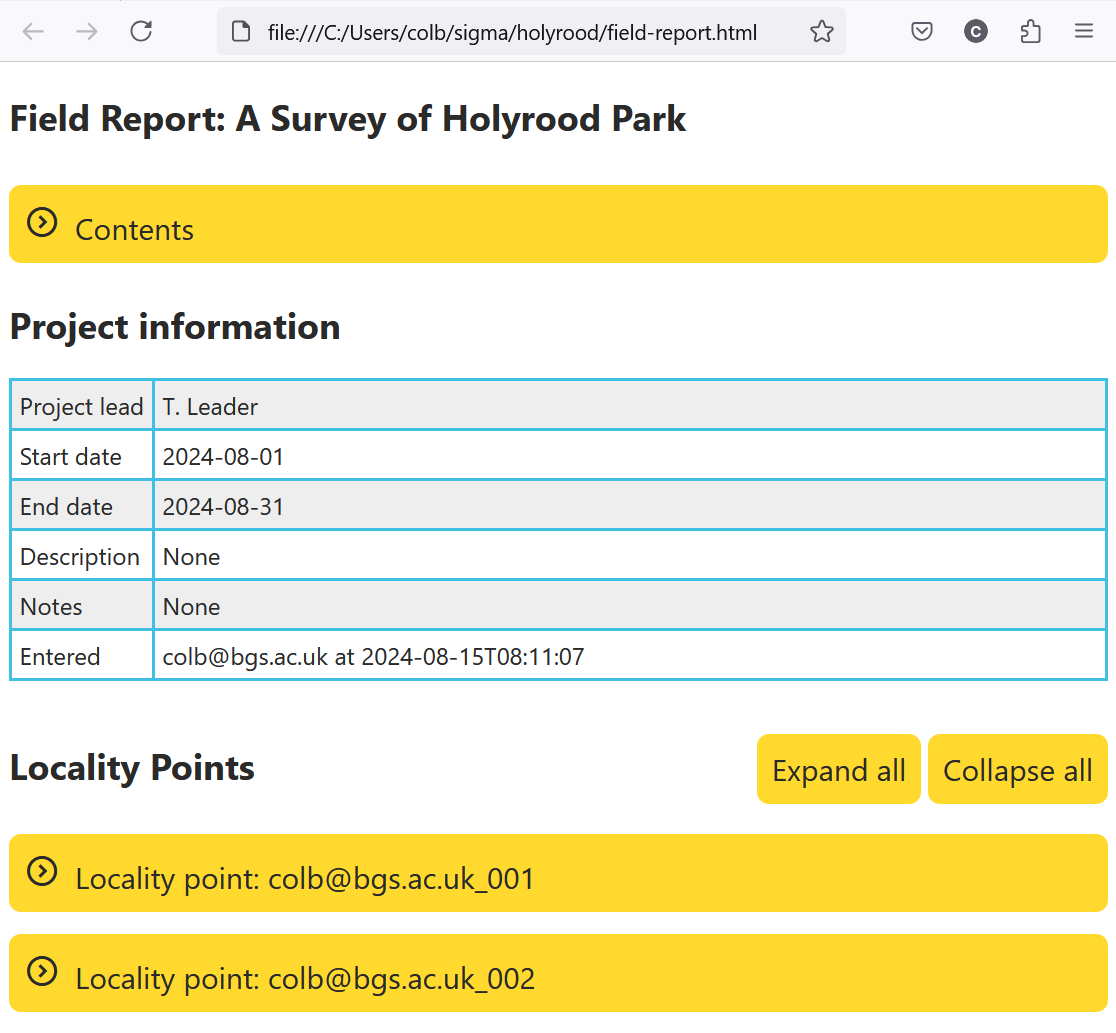Click the page info icon in address bar
Image resolution: width=1116 pixels, height=1033 pixels.
click(241, 31)
